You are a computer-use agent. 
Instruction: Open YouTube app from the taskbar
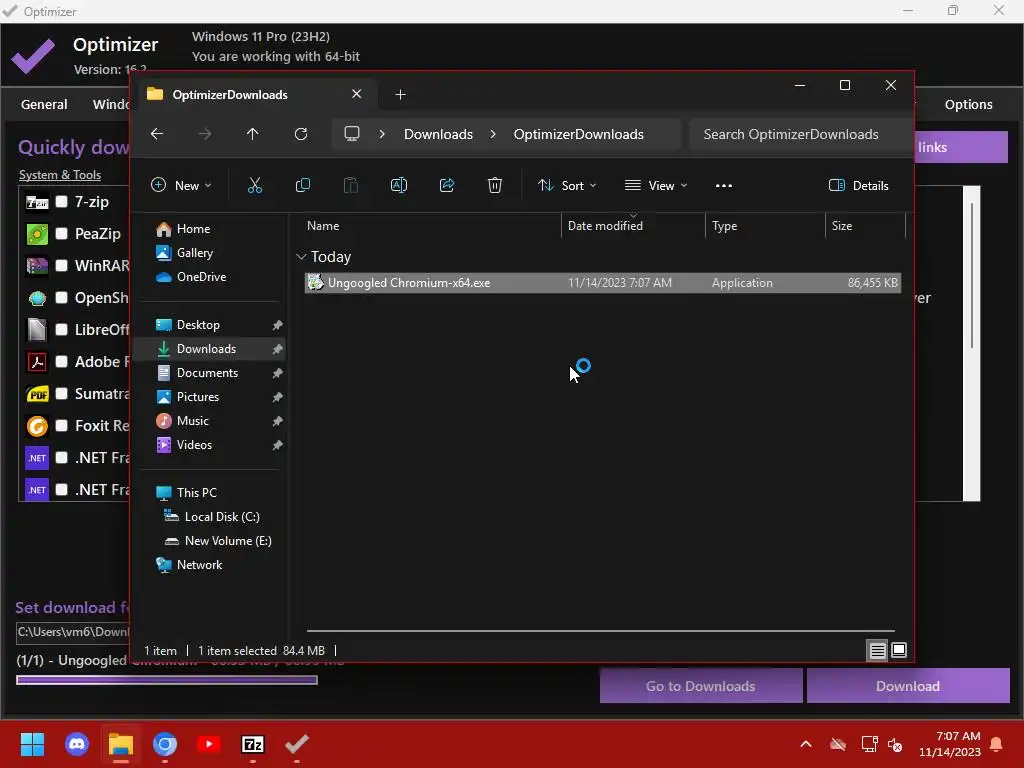click(209, 744)
